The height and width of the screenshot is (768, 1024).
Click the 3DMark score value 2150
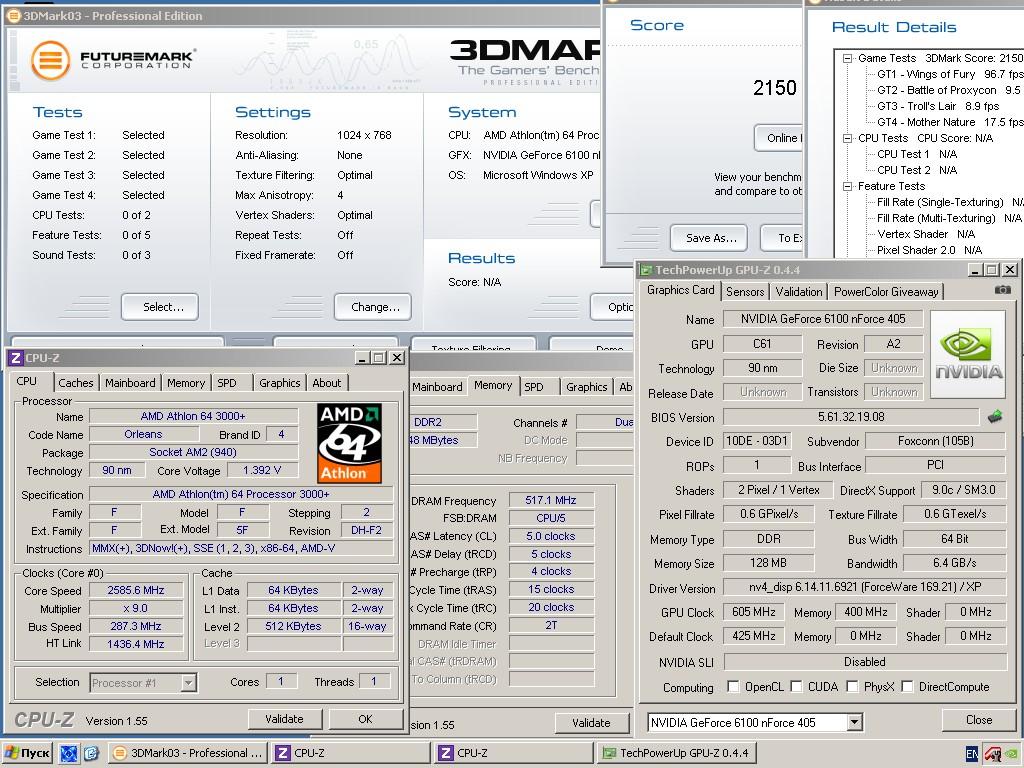[775, 88]
